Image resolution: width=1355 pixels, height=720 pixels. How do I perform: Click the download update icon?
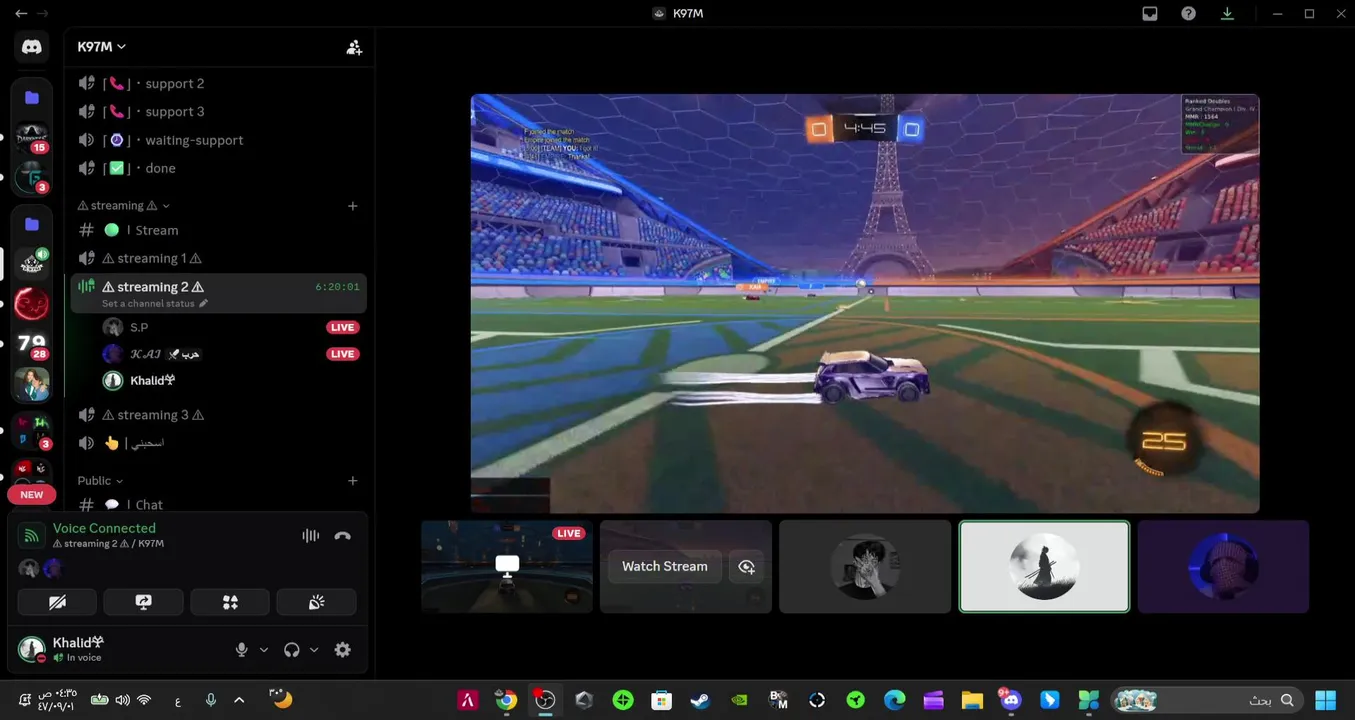1227,14
